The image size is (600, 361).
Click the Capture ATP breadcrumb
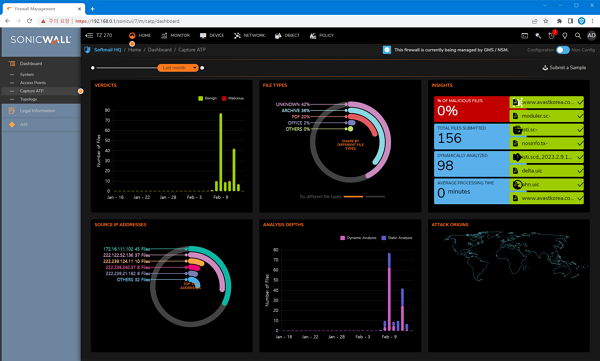coord(192,50)
